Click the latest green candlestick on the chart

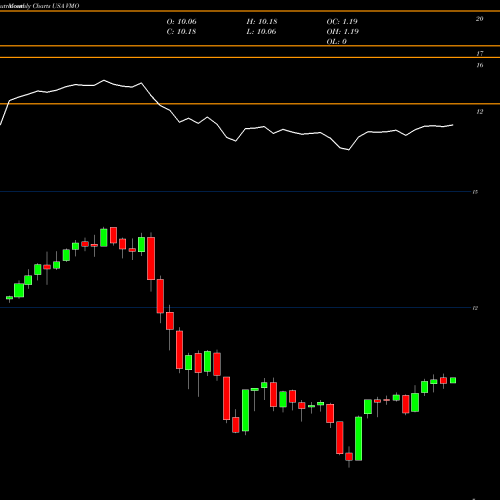click(x=453, y=380)
